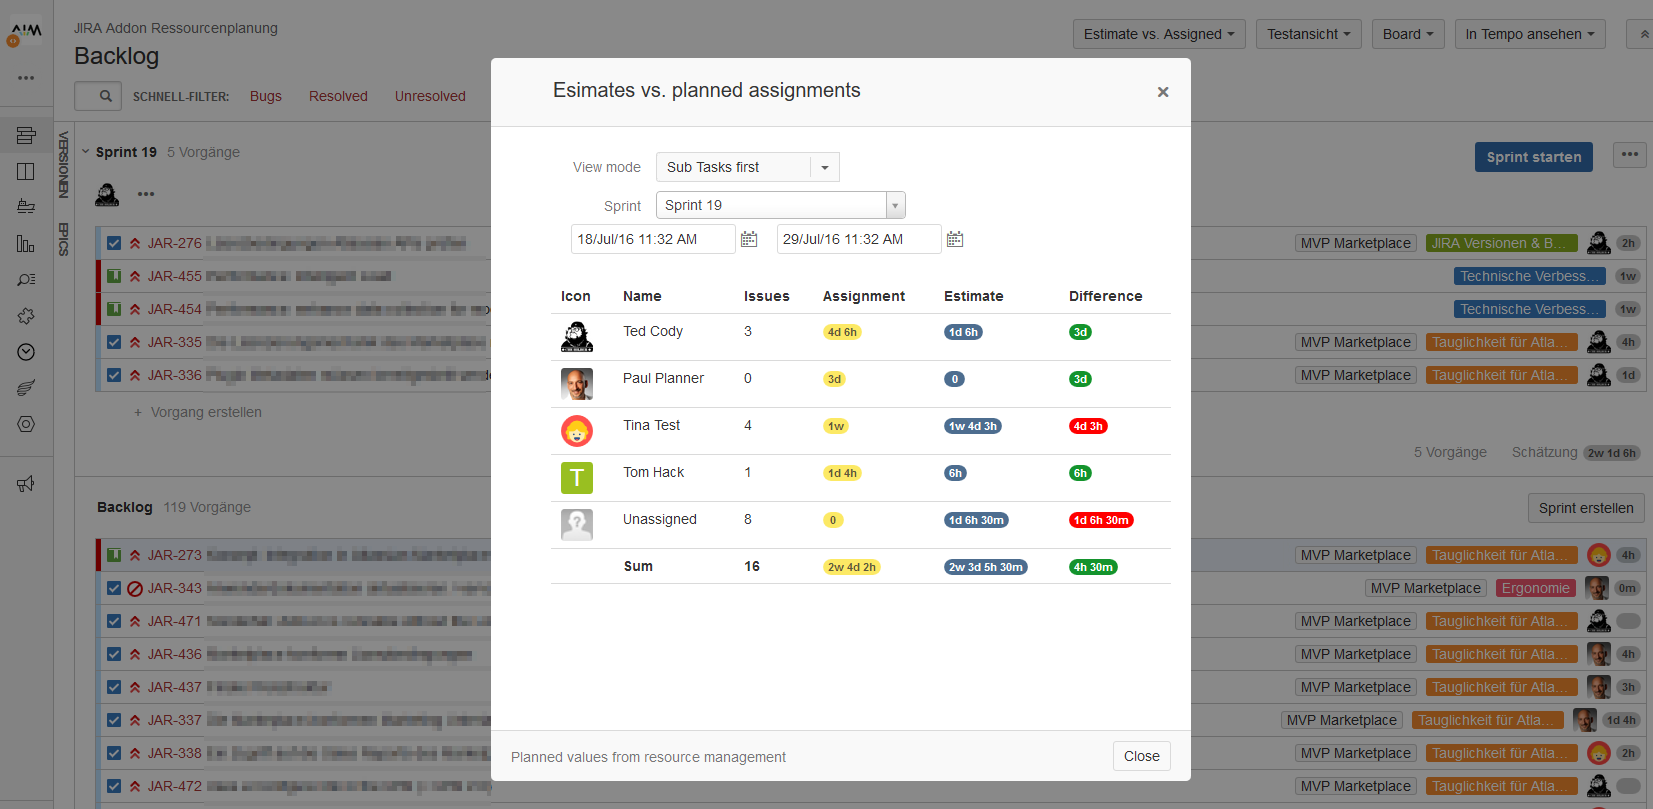Open three-dots next to Sprint 19 avatar

(146, 194)
